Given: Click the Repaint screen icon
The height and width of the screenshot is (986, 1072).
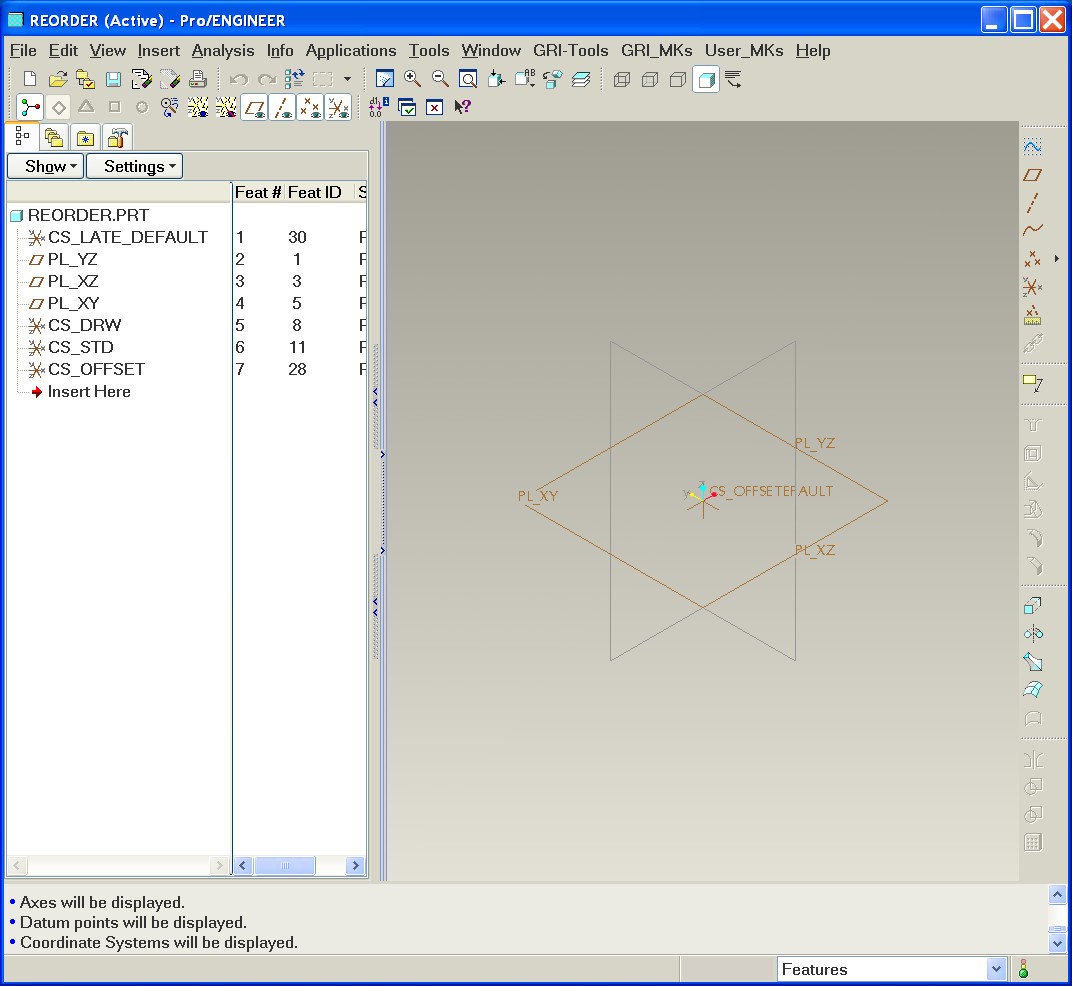Looking at the screenshot, I should coord(385,79).
